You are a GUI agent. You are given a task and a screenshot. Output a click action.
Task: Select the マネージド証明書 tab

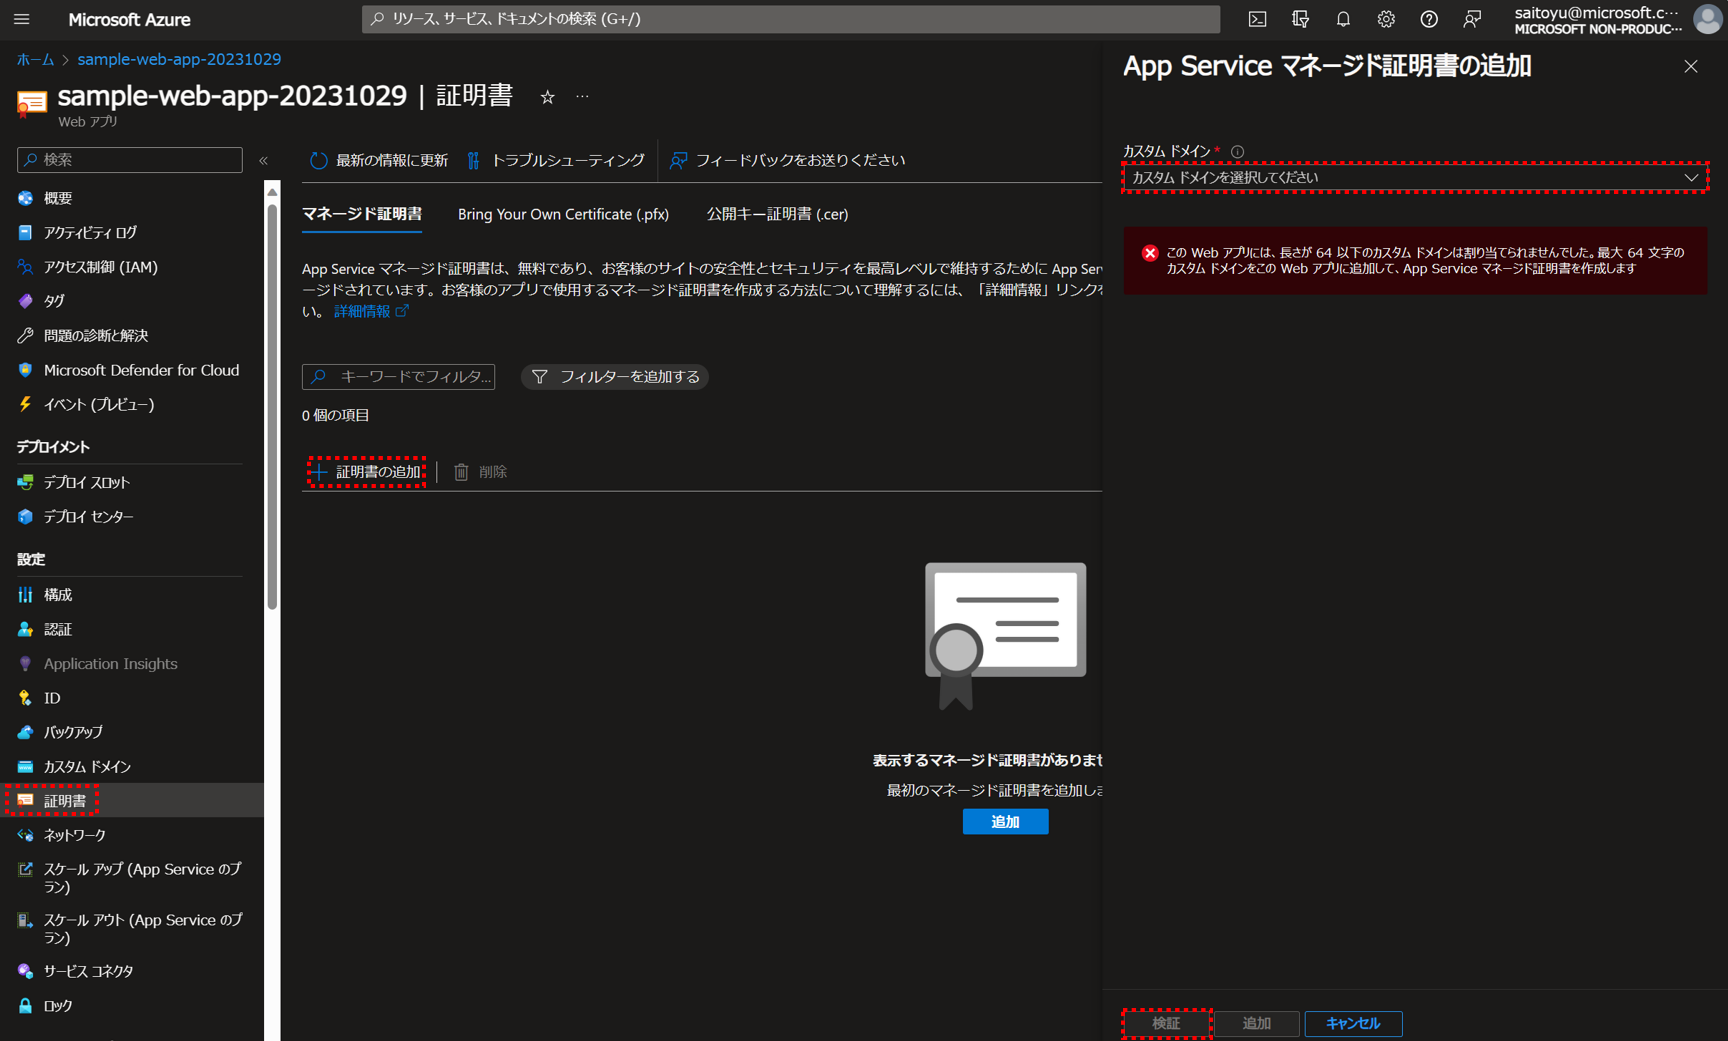click(362, 214)
